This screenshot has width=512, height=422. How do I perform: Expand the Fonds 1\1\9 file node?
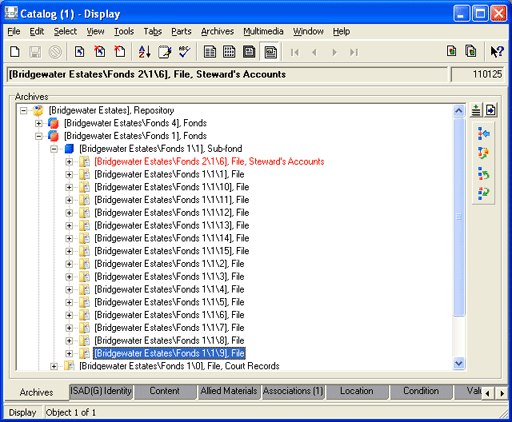click(69, 353)
